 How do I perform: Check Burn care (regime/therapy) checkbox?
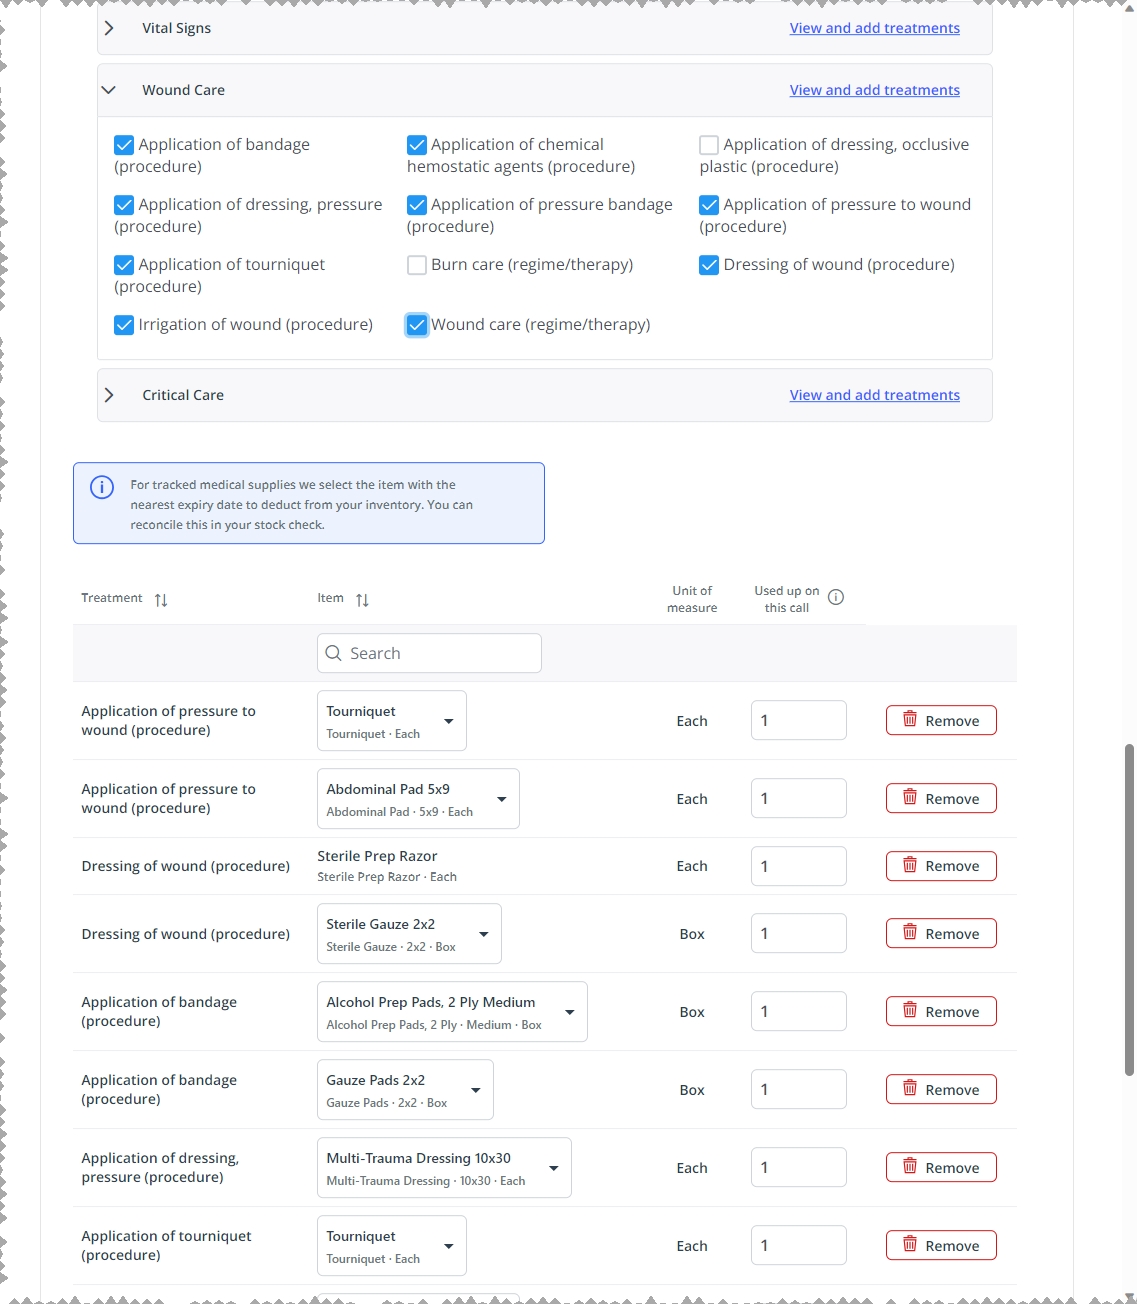click(x=417, y=265)
